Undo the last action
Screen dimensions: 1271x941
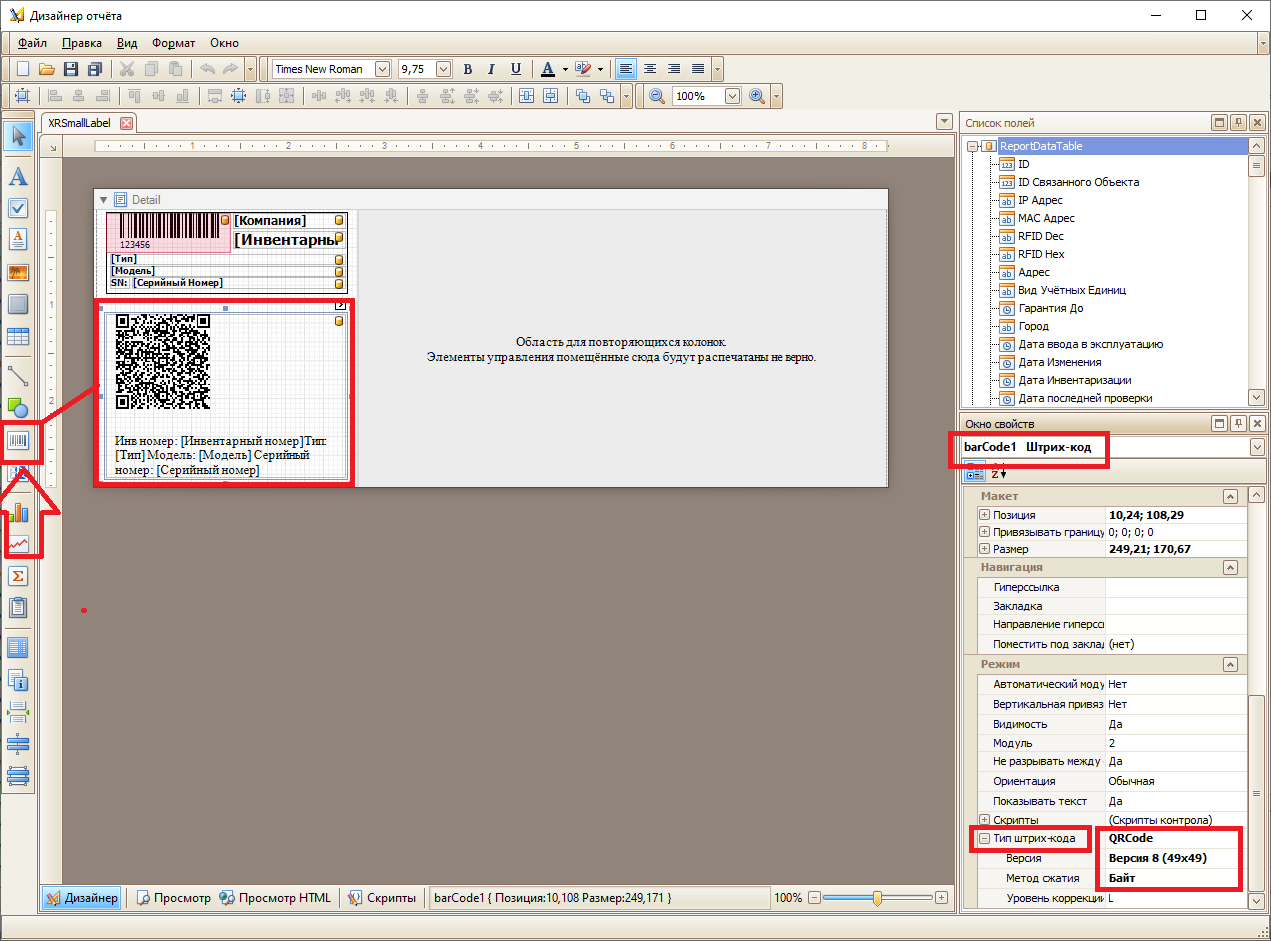pyautogui.click(x=207, y=69)
